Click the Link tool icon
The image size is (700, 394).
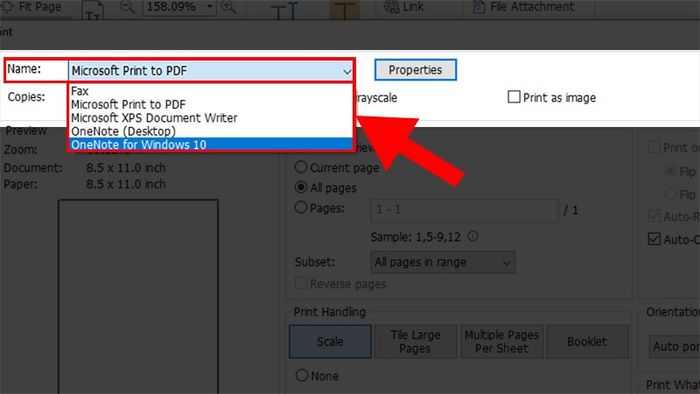tap(392, 7)
